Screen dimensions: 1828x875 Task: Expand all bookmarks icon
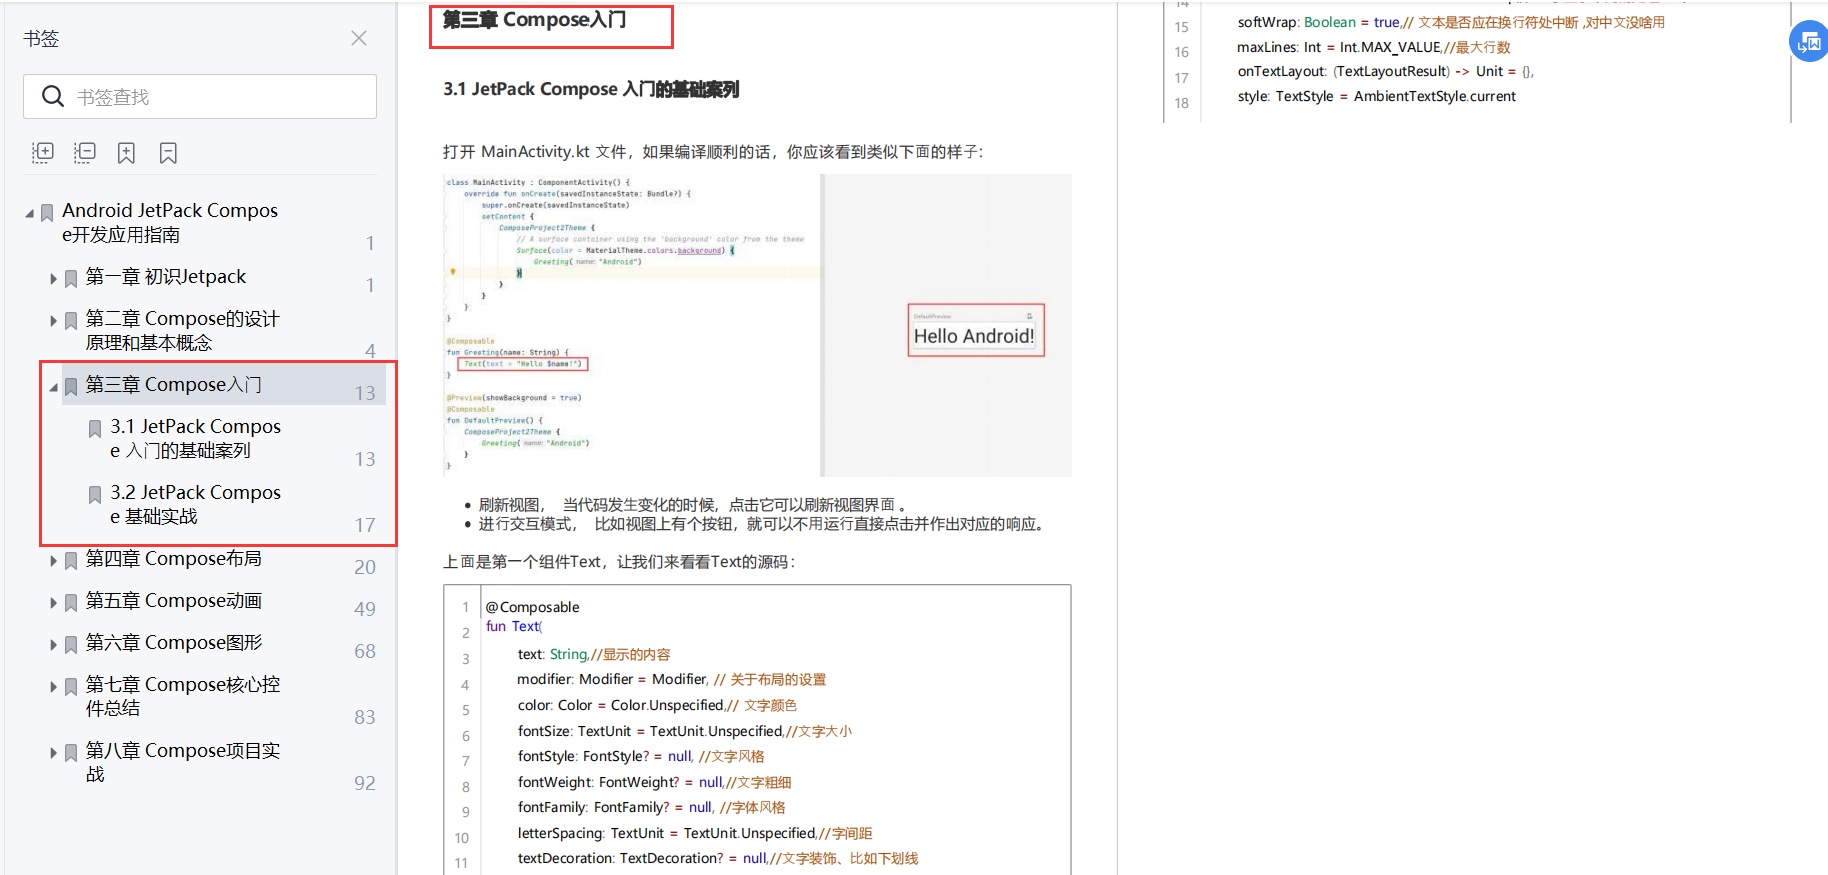click(x=43, y=152)
